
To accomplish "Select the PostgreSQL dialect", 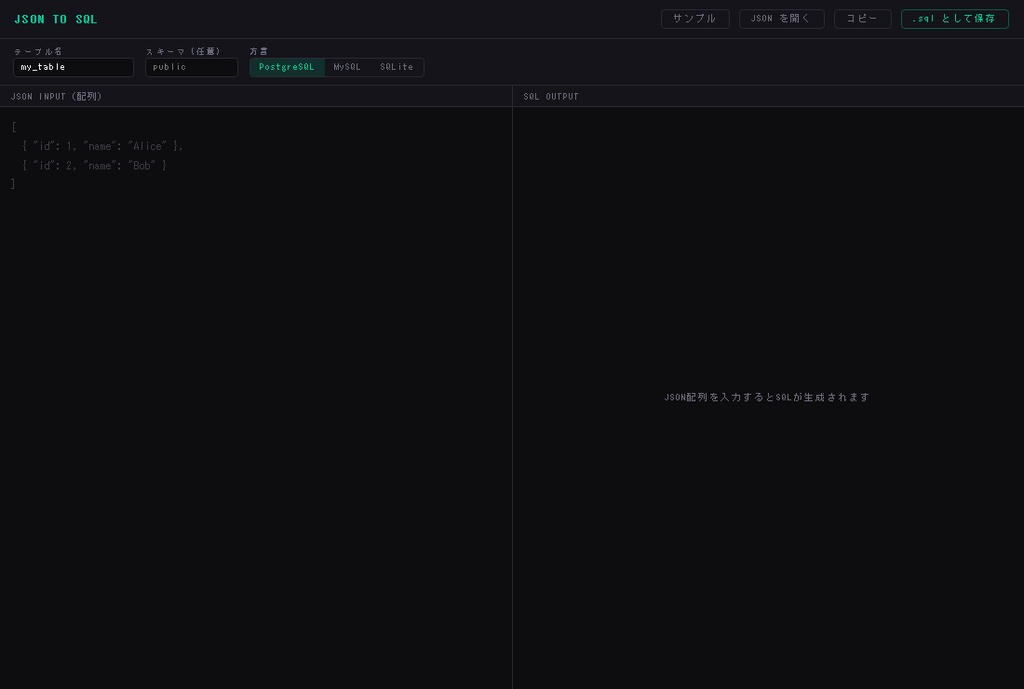I will (x=287, y=67).
